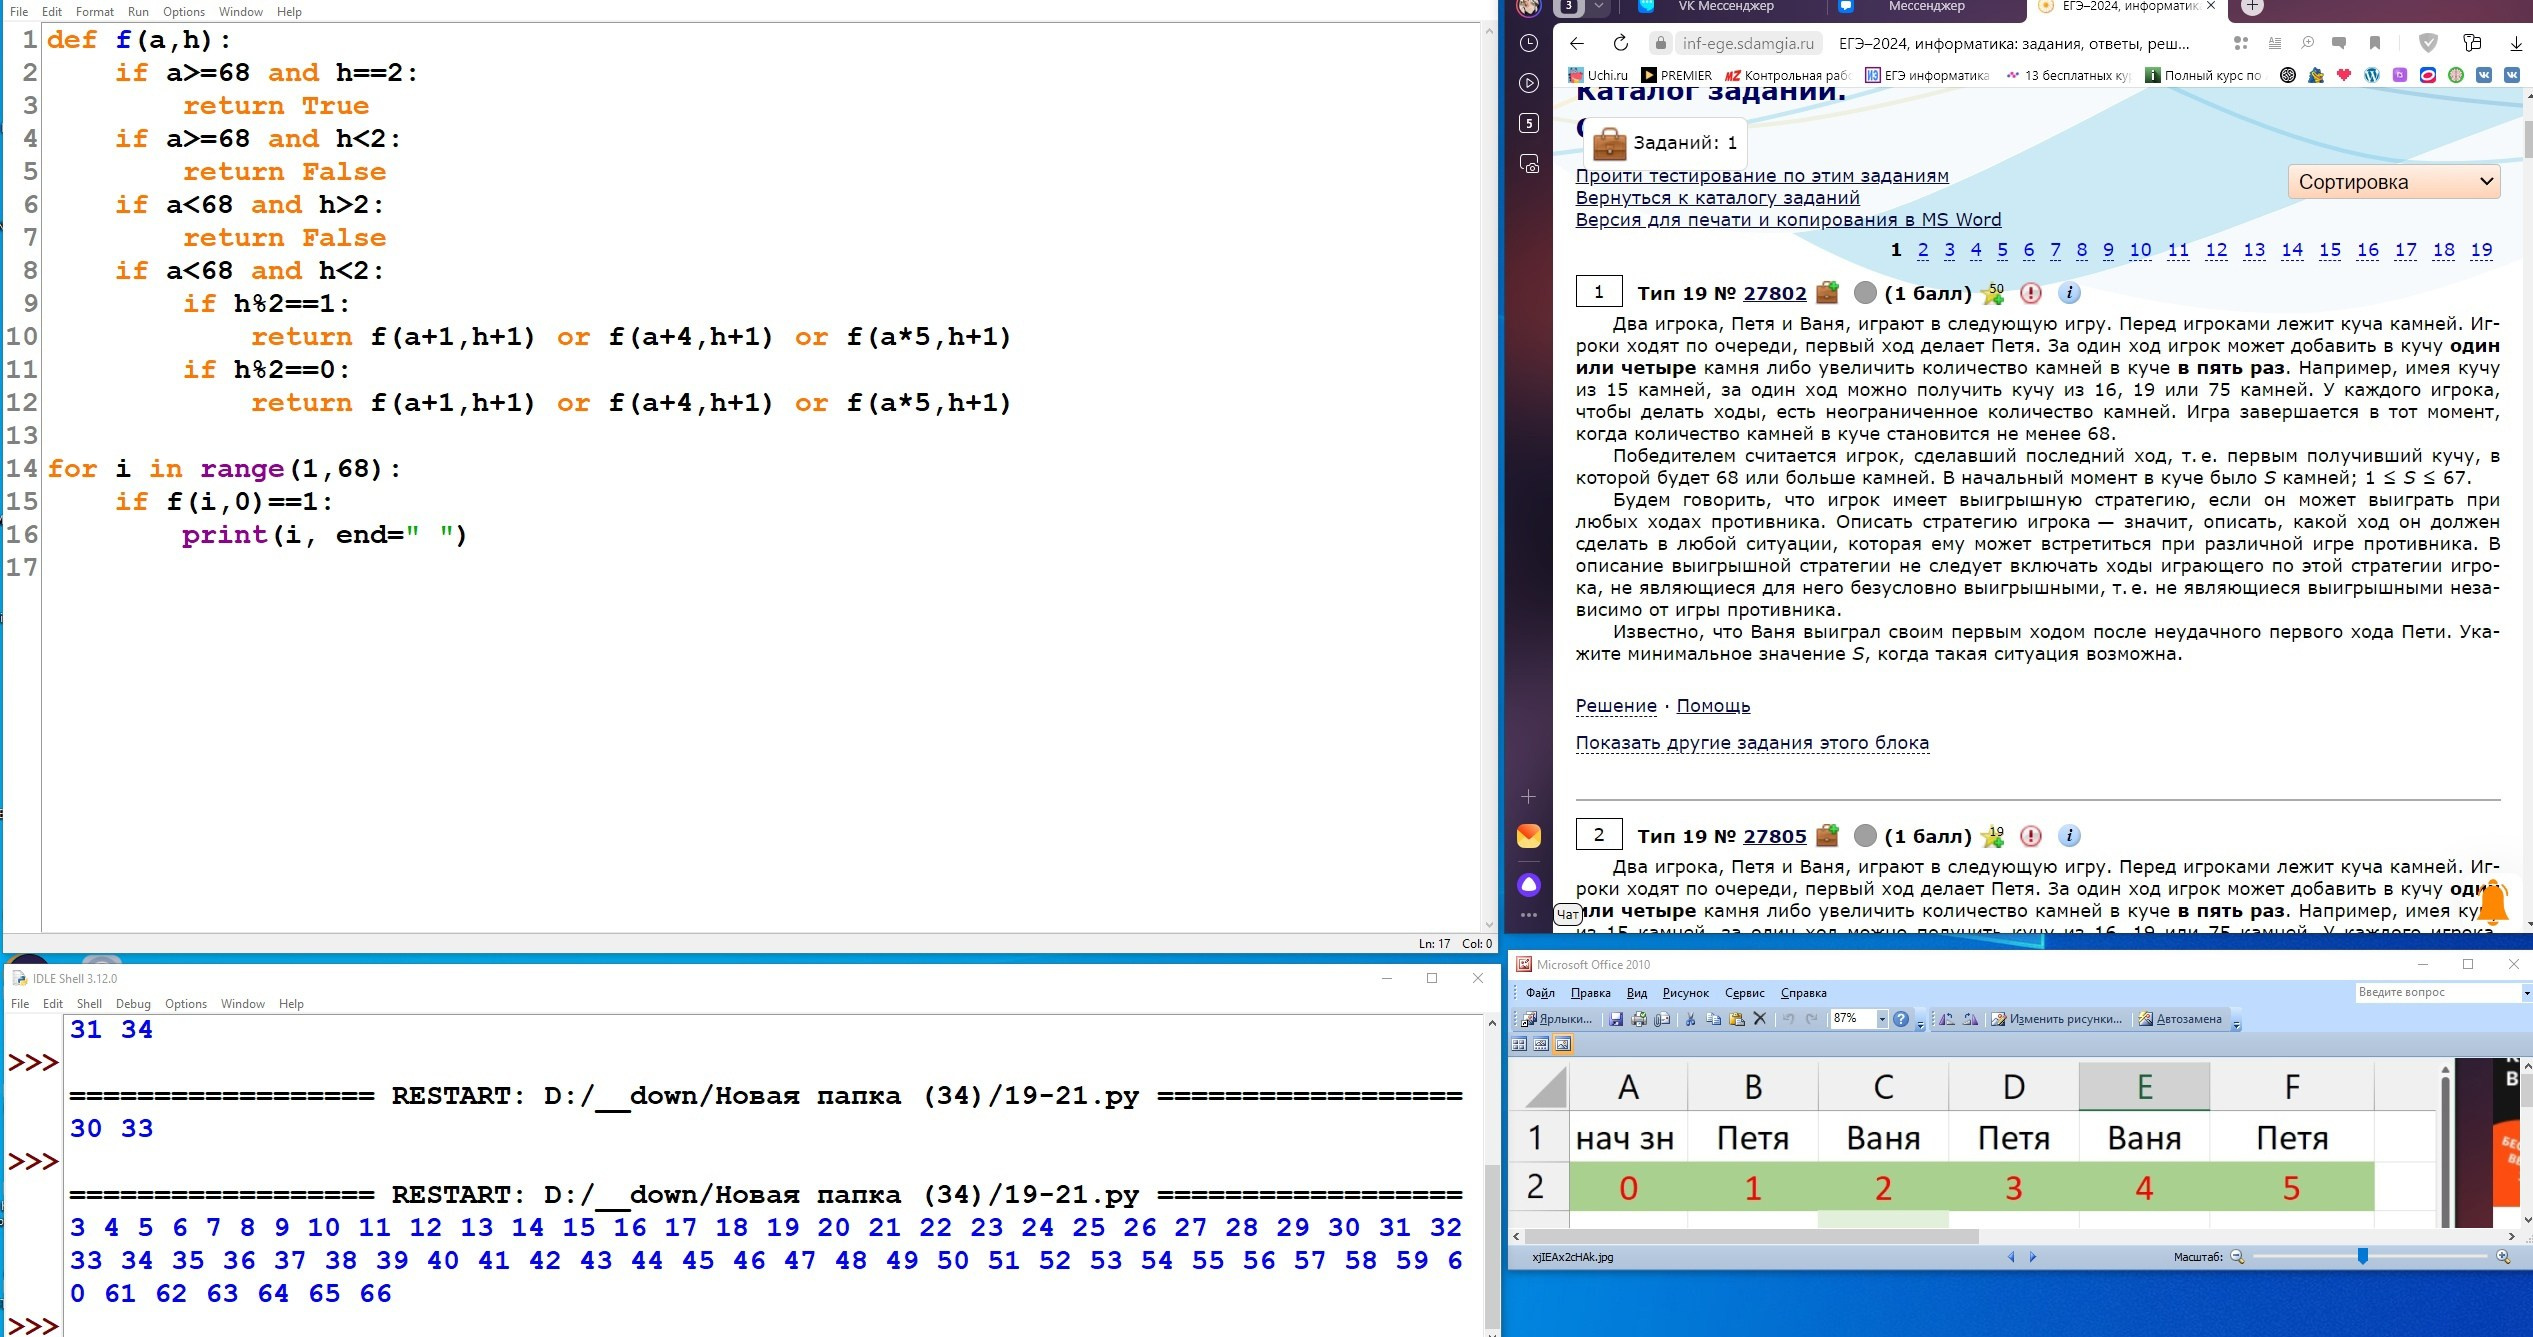Click the Масштаб zoom slider handle
The height and width of the screenshot is (1337, 2533).
click(x=2363, y=1256)
